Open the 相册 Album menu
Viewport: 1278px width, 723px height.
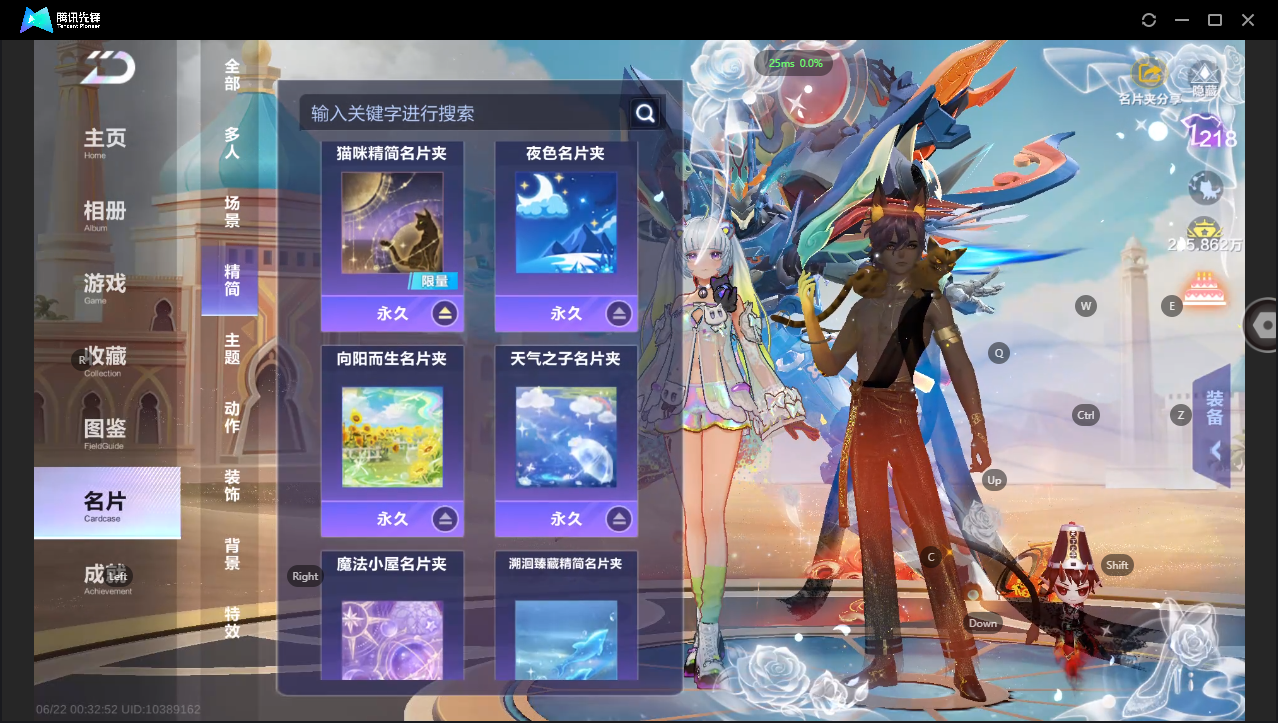pyautogui.click(x=105, y=215)
